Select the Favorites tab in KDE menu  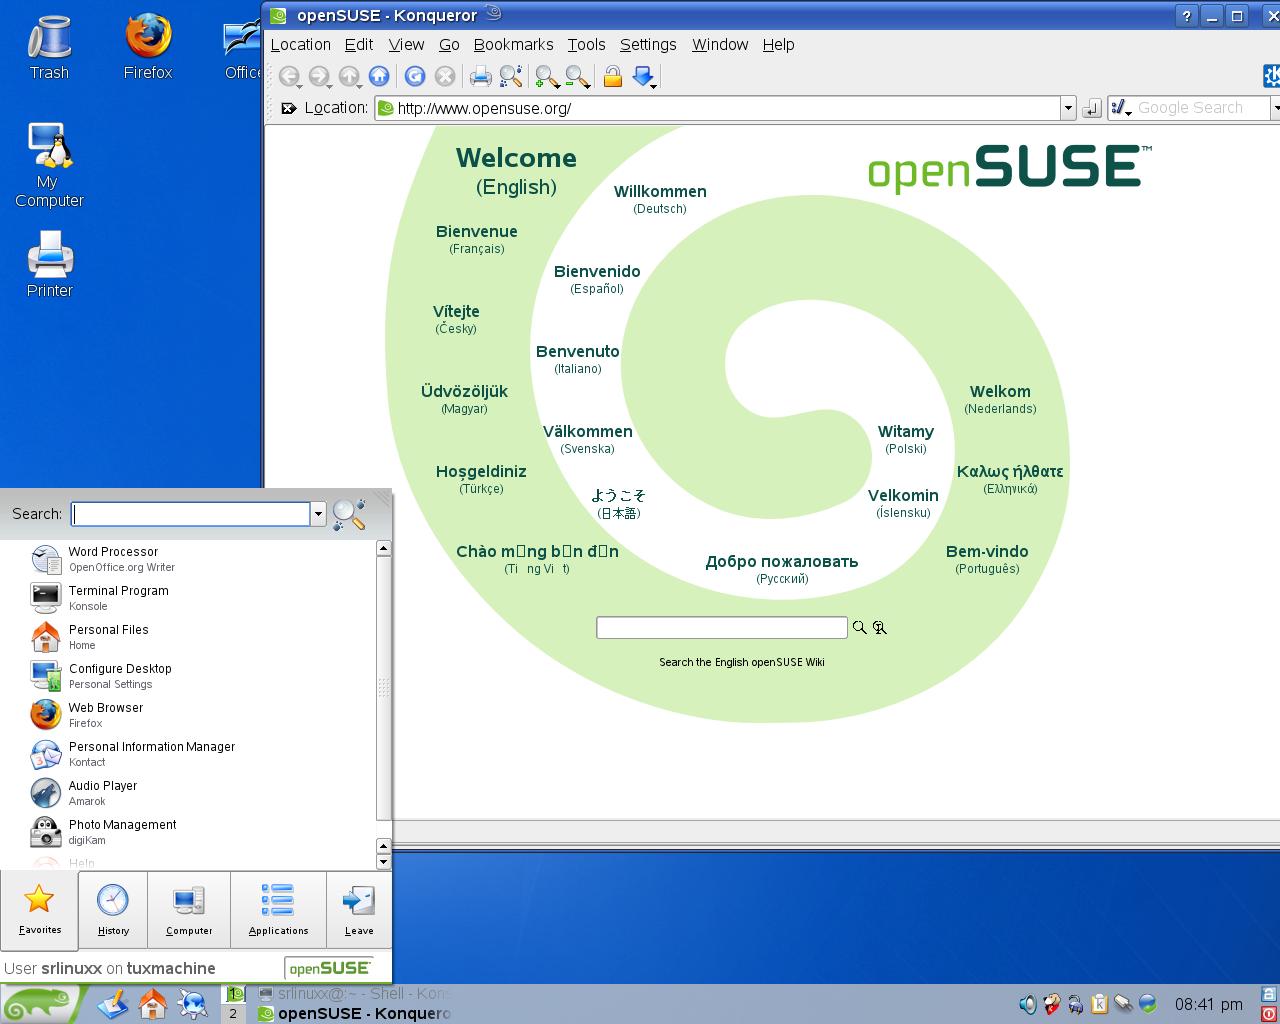[40, 909]
